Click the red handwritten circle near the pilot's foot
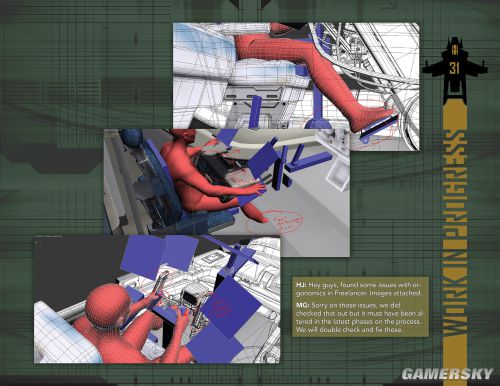The width and height of the screenshot is (500, 386). [x=275, y=222]
